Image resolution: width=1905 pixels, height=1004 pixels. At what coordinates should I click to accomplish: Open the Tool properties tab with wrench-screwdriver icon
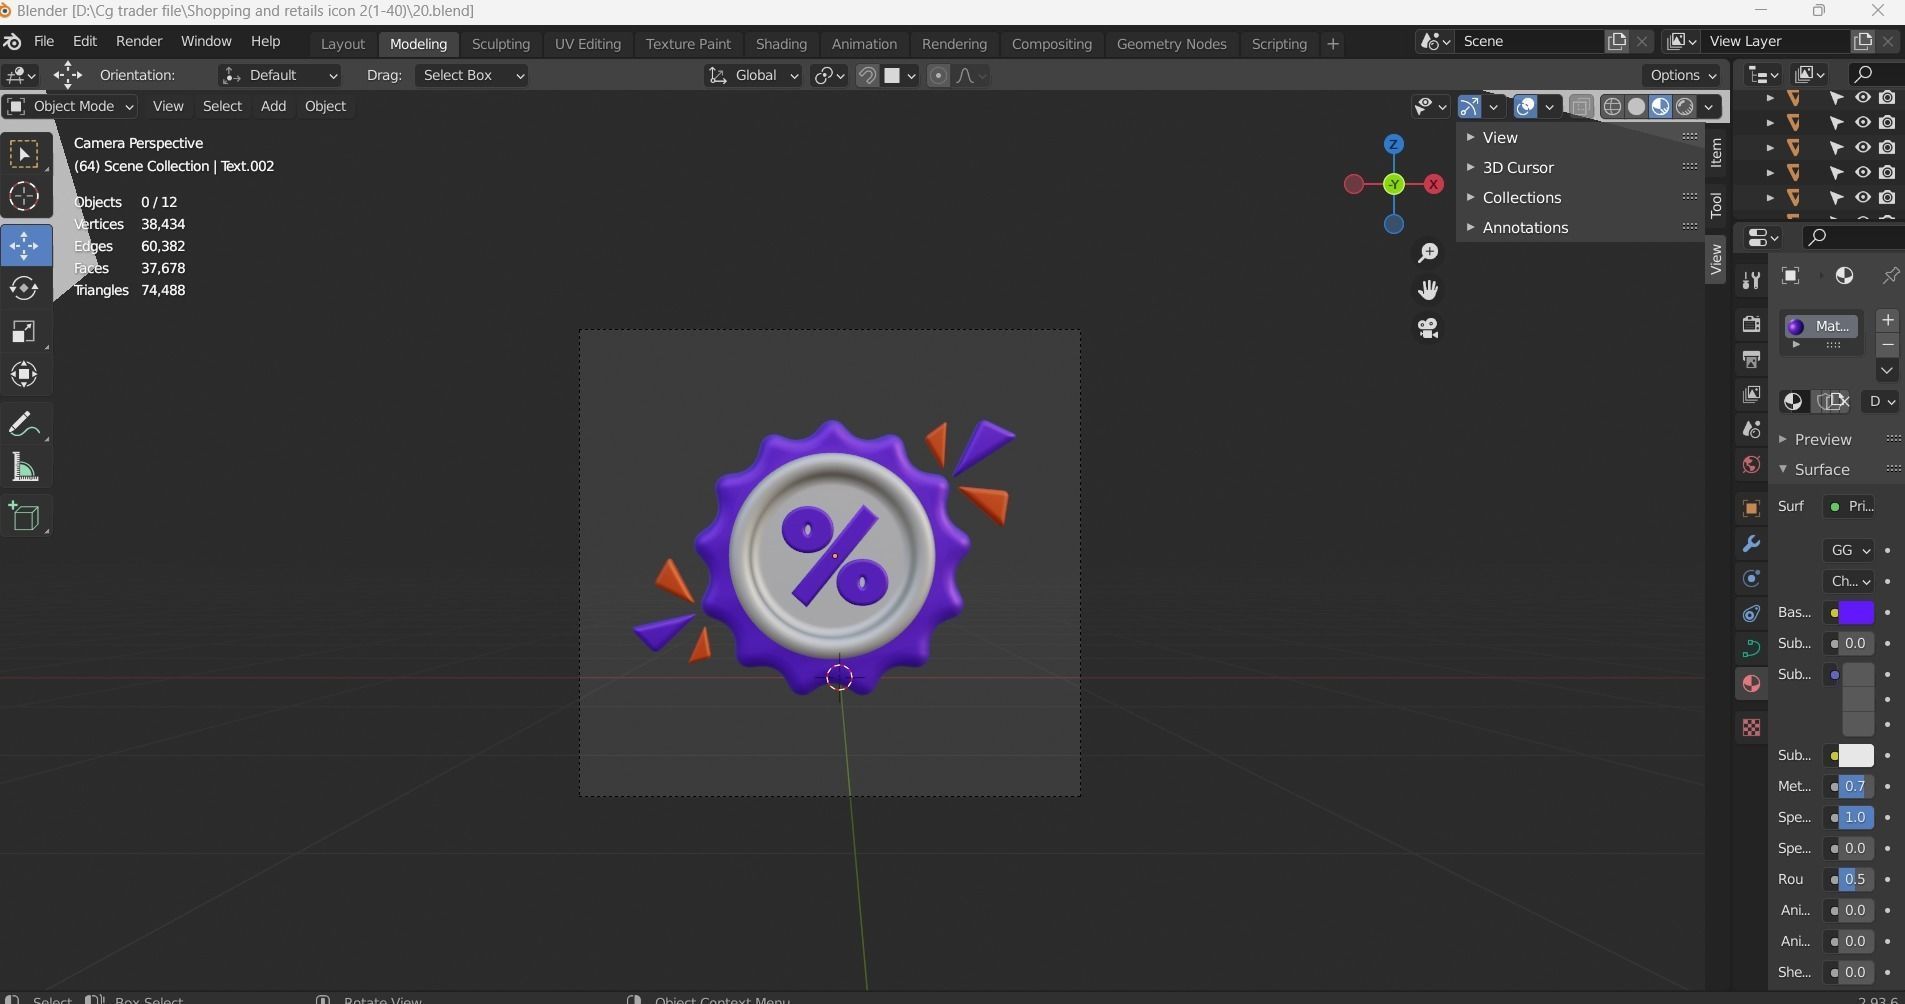point(1751,281)
